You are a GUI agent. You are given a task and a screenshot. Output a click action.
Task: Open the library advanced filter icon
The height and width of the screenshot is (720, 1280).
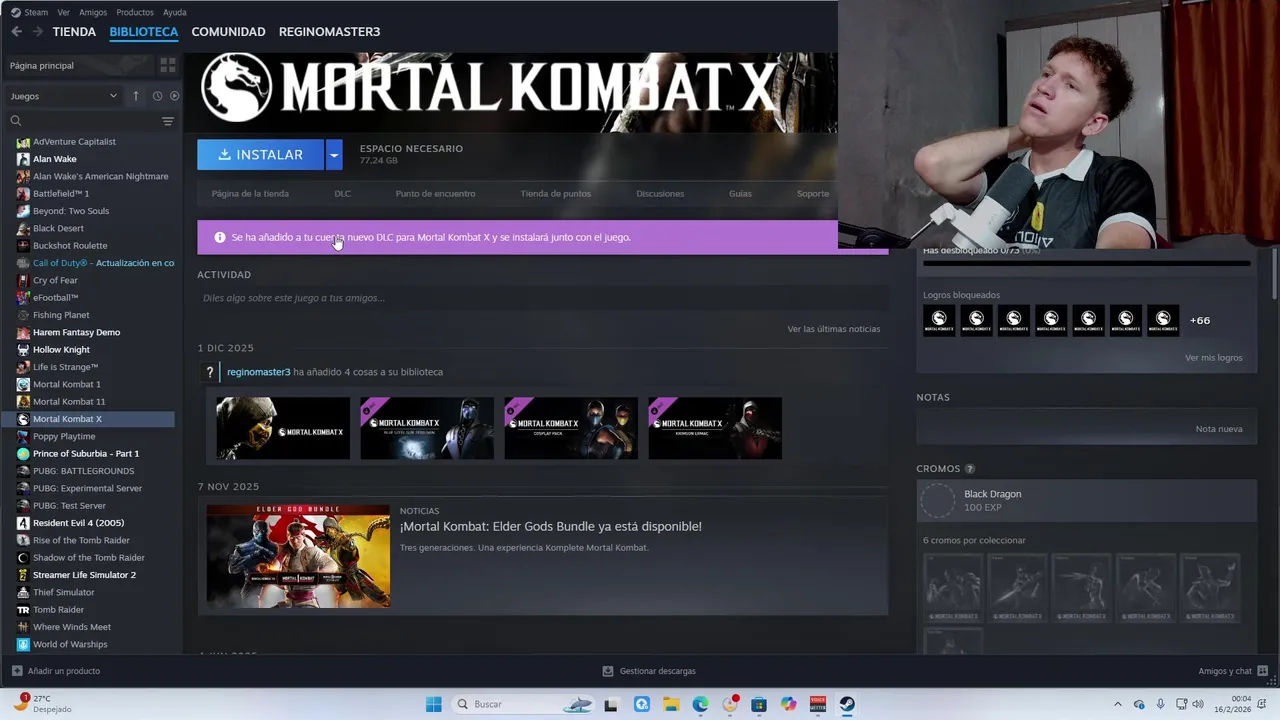168,121
